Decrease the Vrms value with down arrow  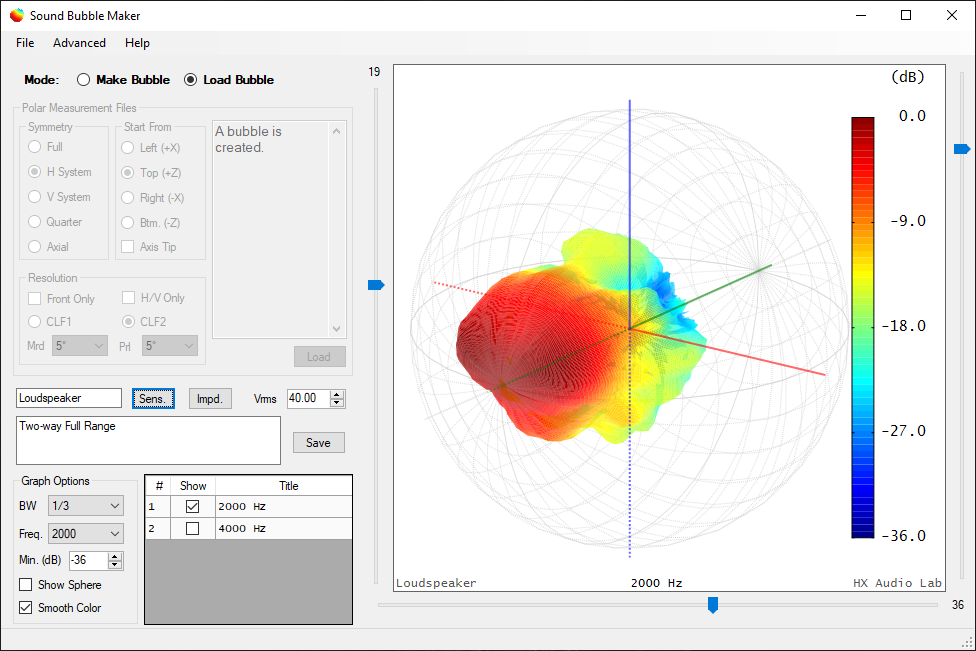337,403
